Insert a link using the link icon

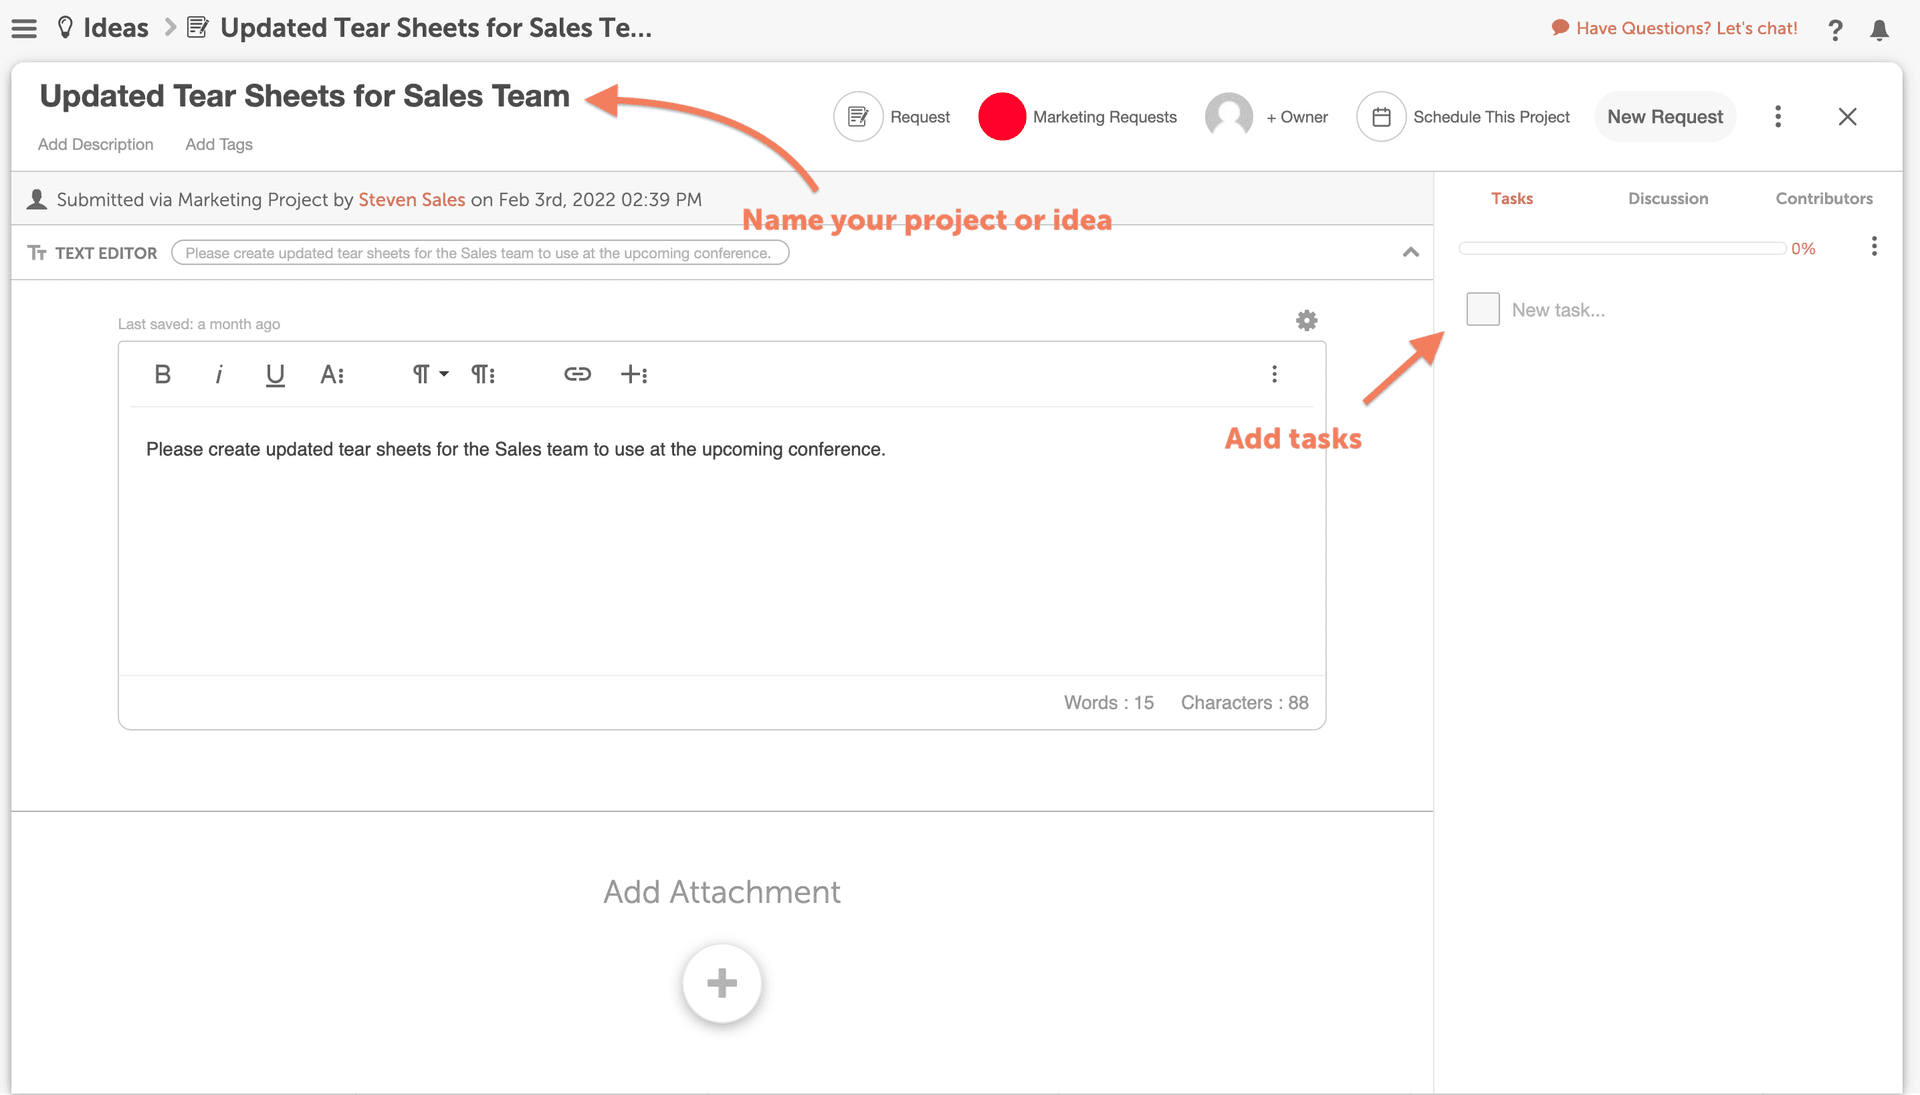(x=577, y=374)
